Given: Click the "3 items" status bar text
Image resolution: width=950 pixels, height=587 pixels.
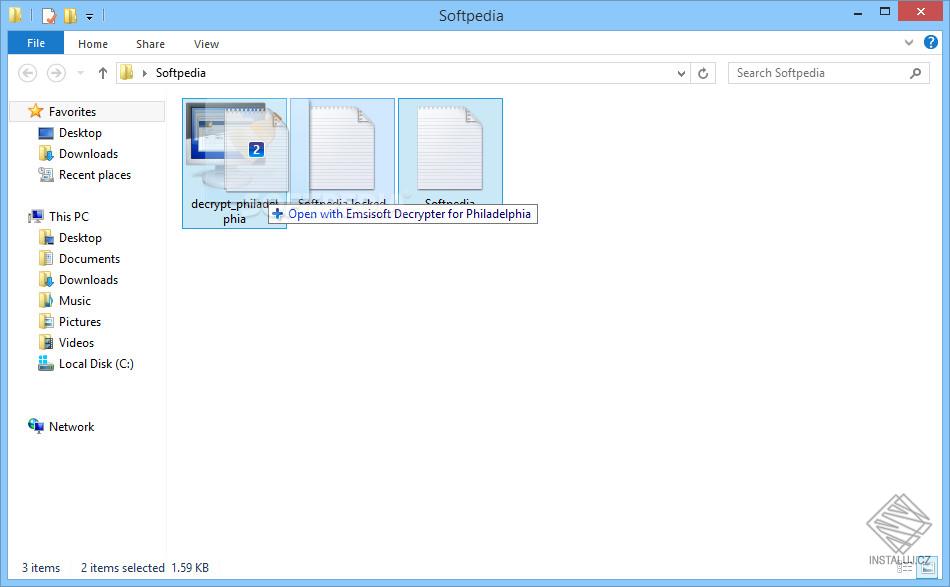Looking at the screenshot, I should tap(41, 568).
